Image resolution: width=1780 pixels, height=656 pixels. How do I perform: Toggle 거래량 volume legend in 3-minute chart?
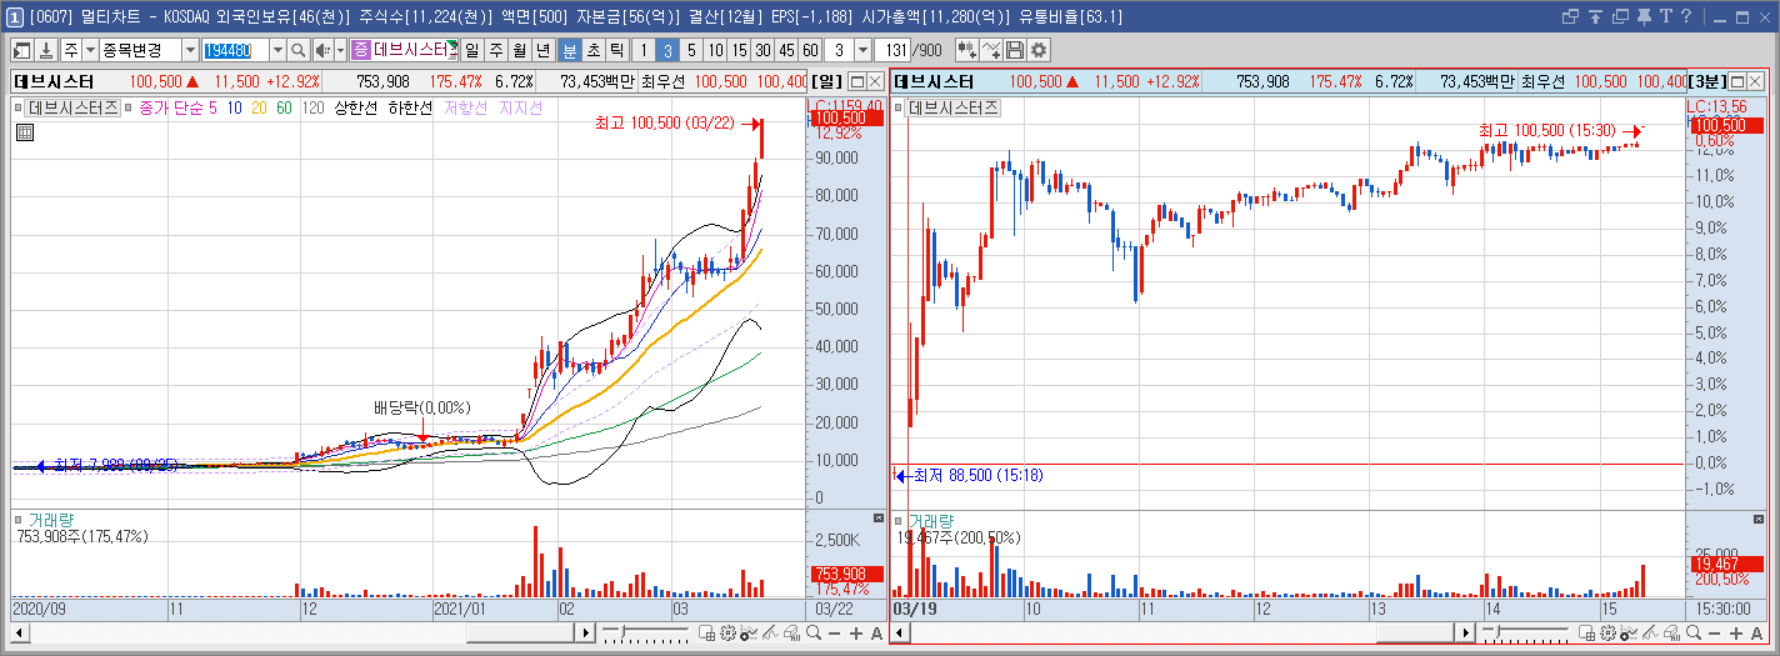click(898, 521)
